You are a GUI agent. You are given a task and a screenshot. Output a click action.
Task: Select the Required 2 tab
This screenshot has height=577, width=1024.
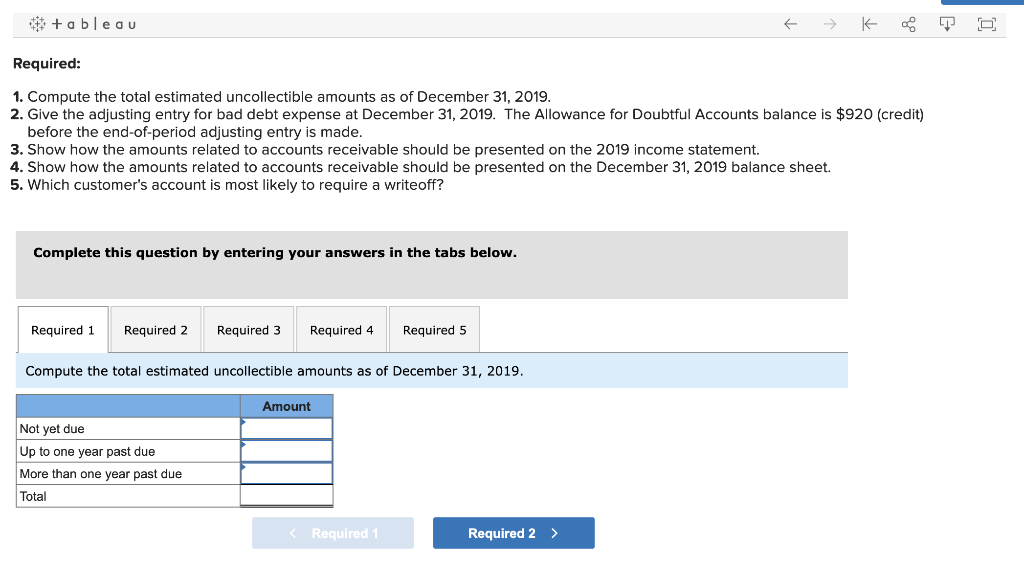tap(155, 329)
